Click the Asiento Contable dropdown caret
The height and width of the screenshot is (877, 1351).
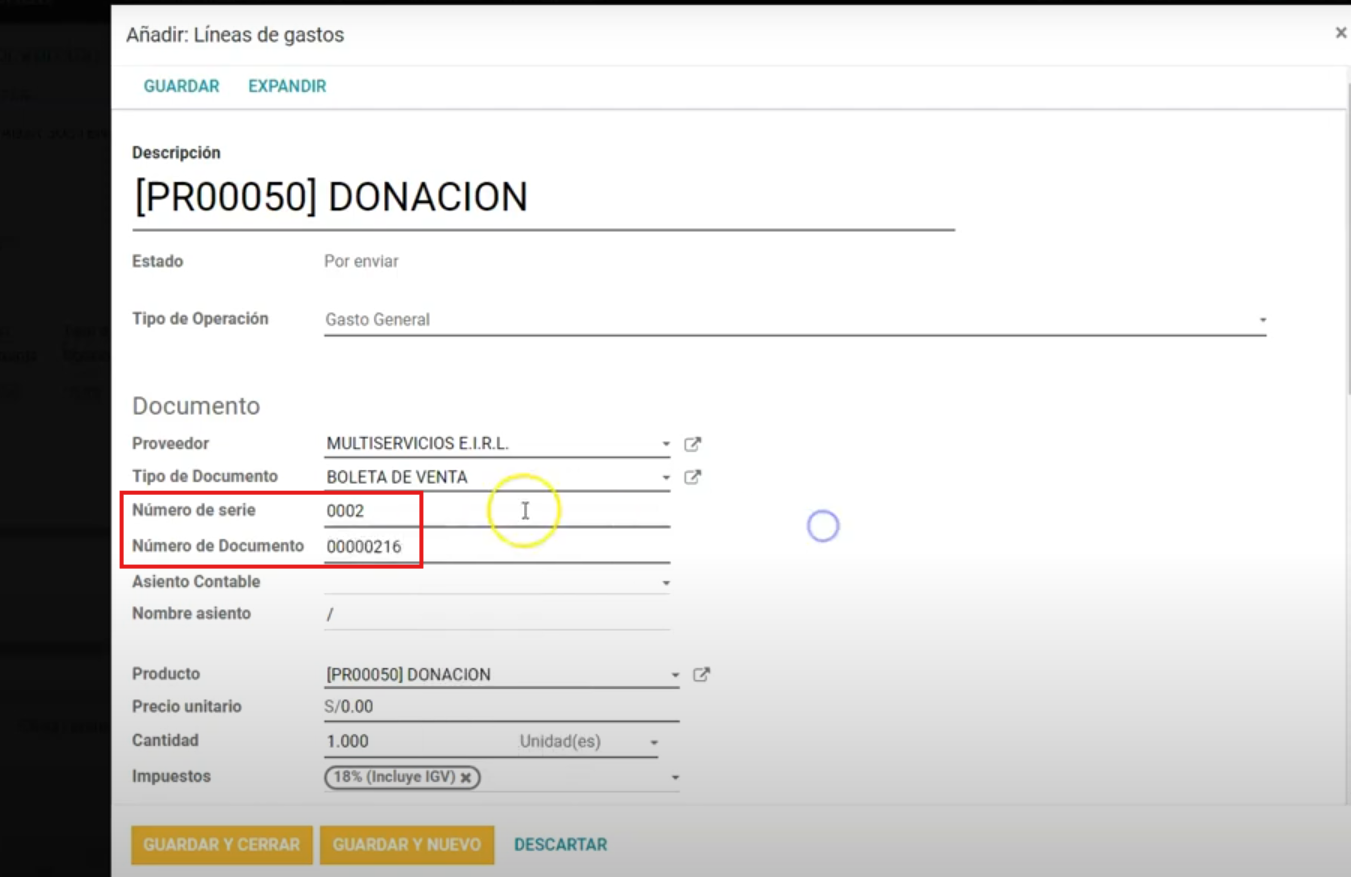click(x=667, y=581)
